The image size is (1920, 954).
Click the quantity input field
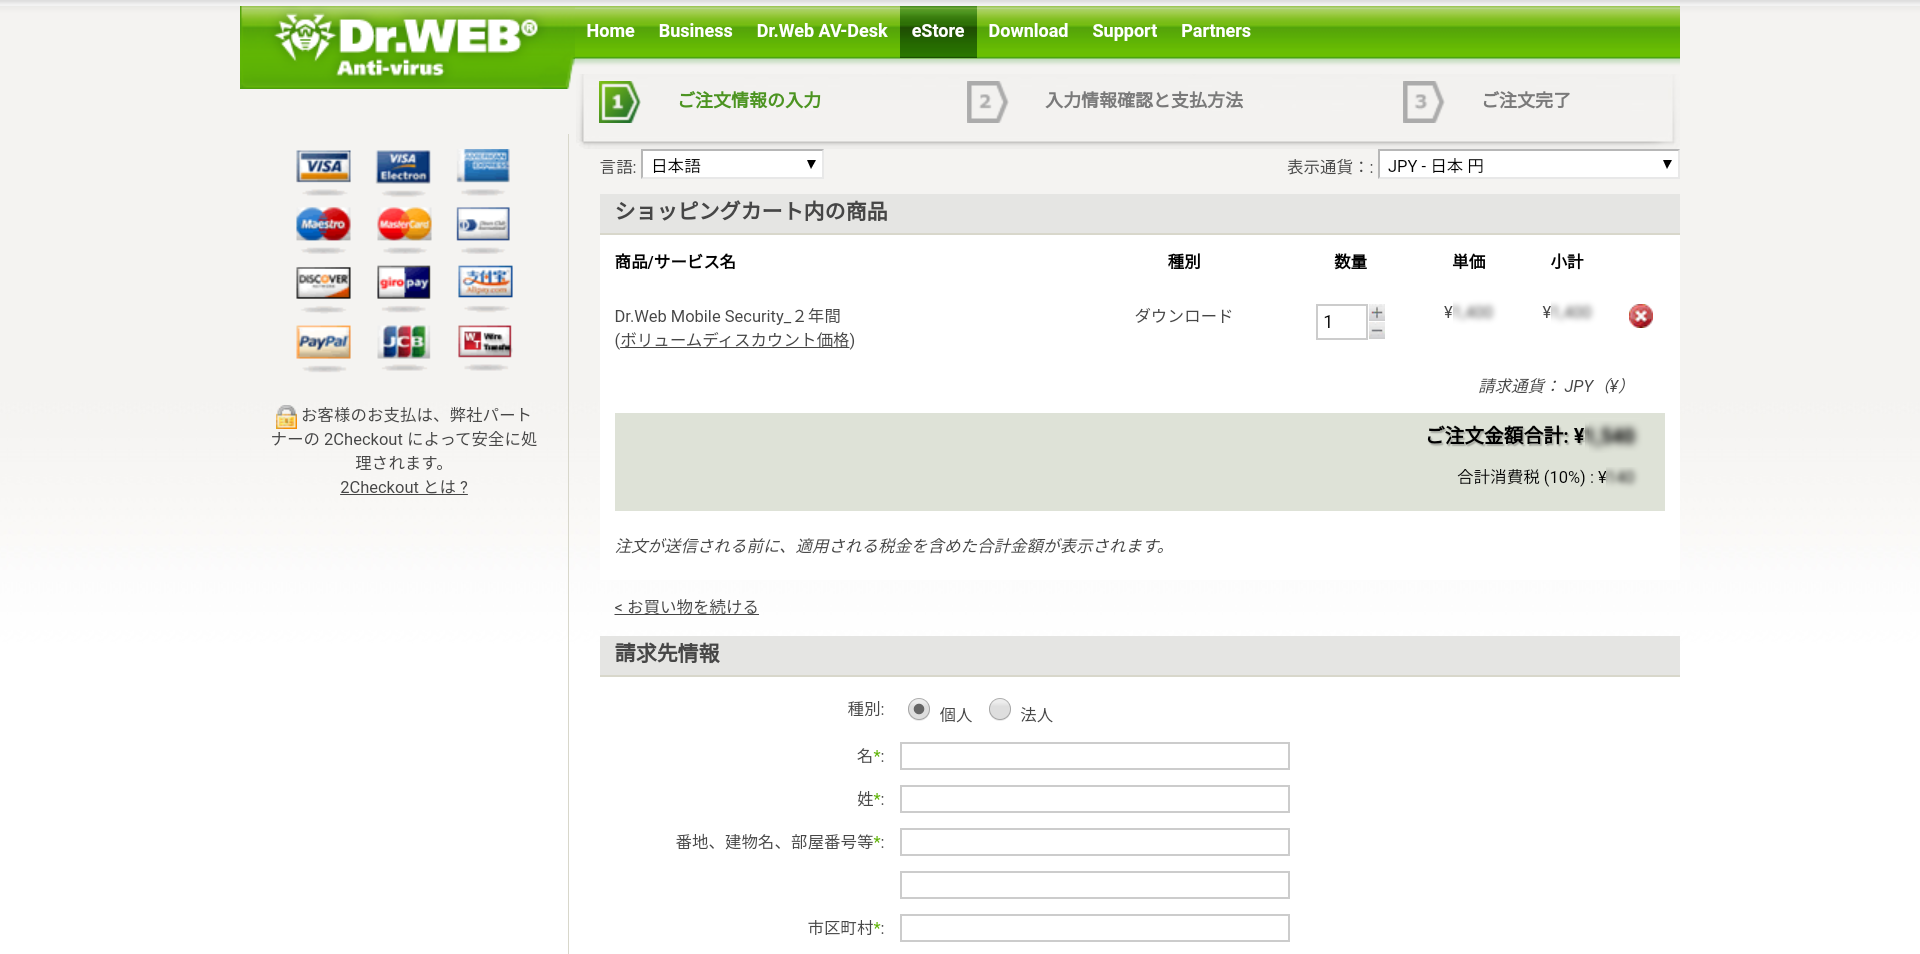[x=1341, y=322]
